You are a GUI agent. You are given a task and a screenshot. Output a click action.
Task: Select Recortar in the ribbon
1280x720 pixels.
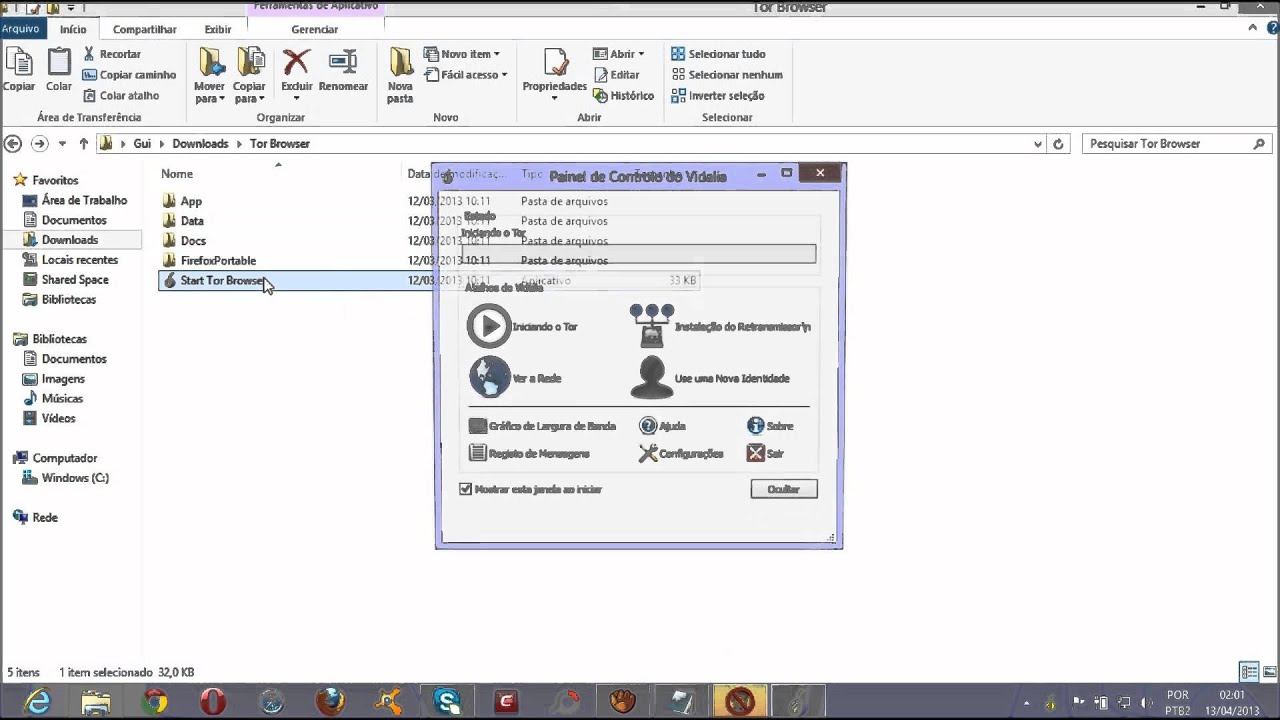111,54
